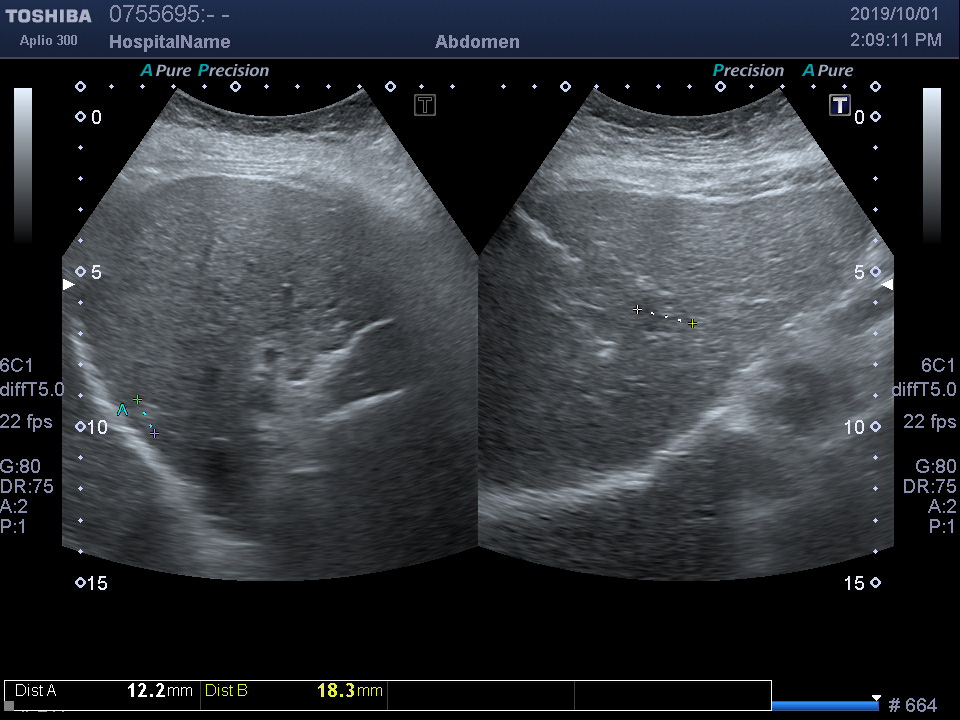The width and height of the screenshot is (960, 720).
Task: Toggle ApliPure on the left image
Action: click(x=166, y=71)
